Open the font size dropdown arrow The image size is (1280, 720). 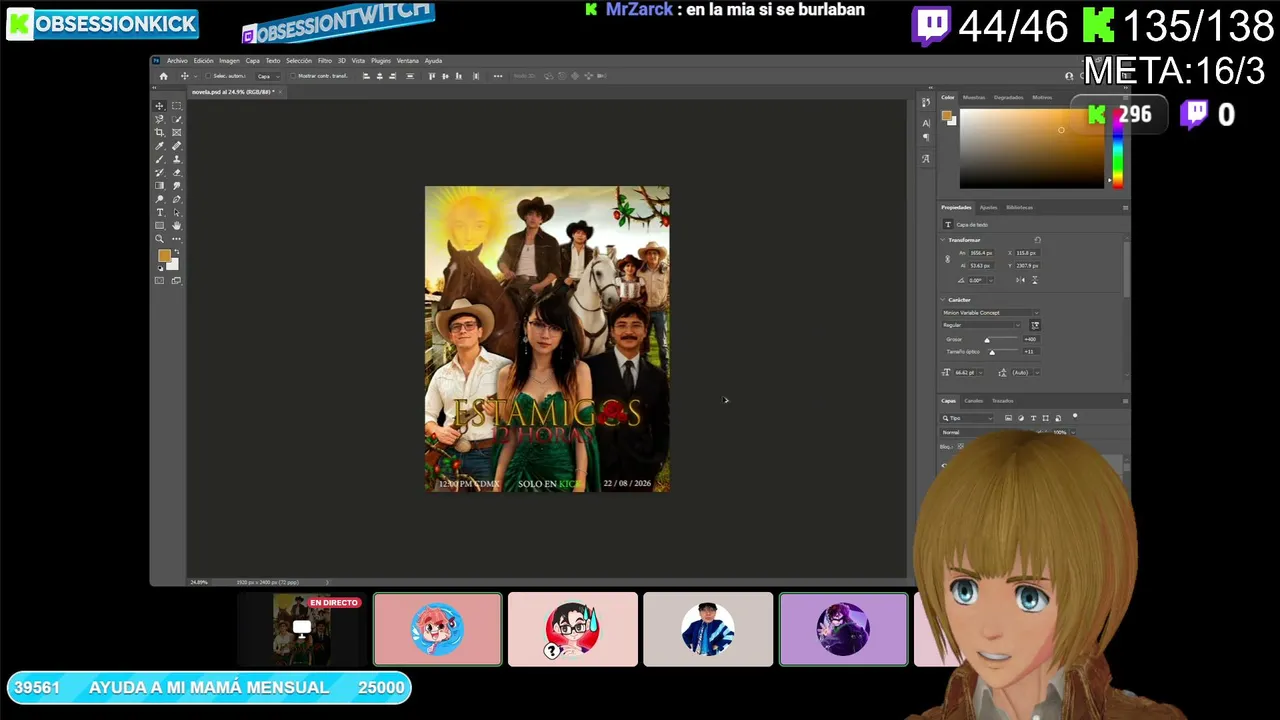[x=979, y=373]
